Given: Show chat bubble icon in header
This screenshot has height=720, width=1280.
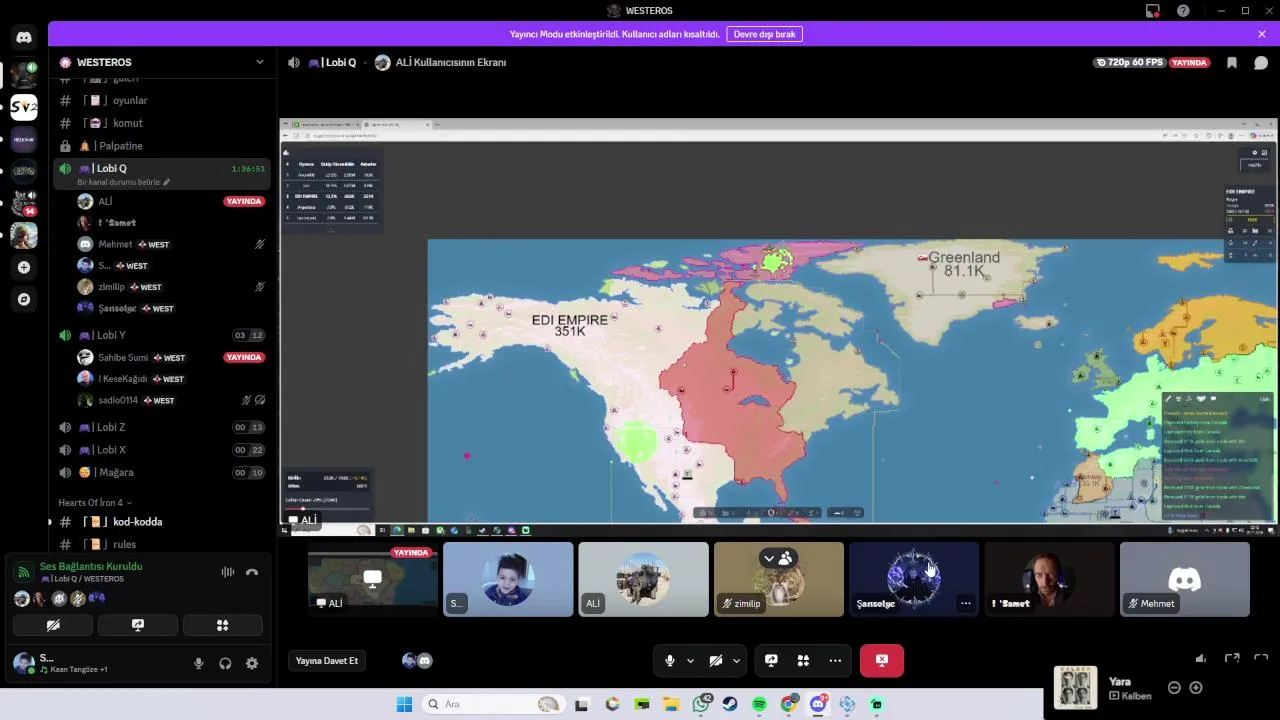Looking at the screenshot, I should tap(1261, 62).
